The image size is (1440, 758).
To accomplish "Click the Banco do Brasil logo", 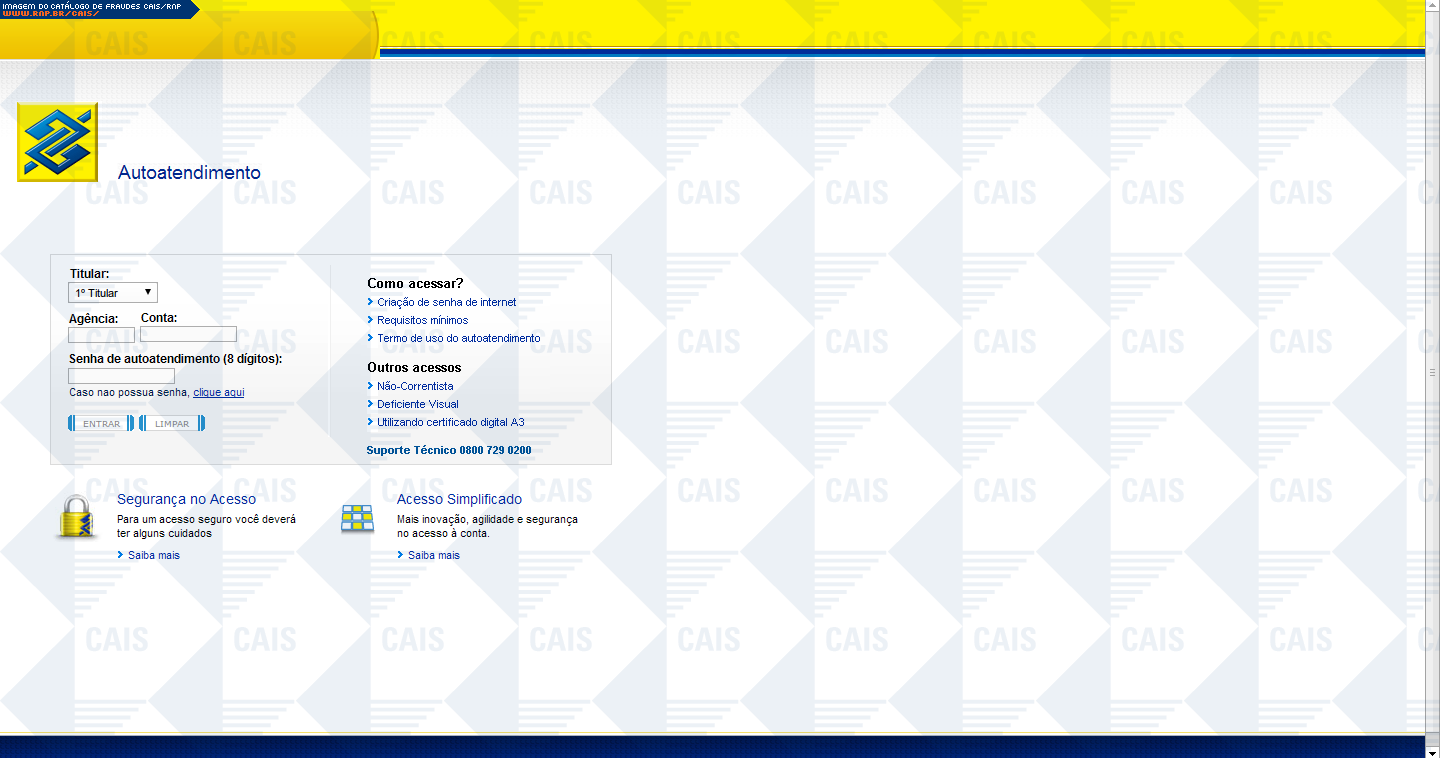I will click(57, 142).
